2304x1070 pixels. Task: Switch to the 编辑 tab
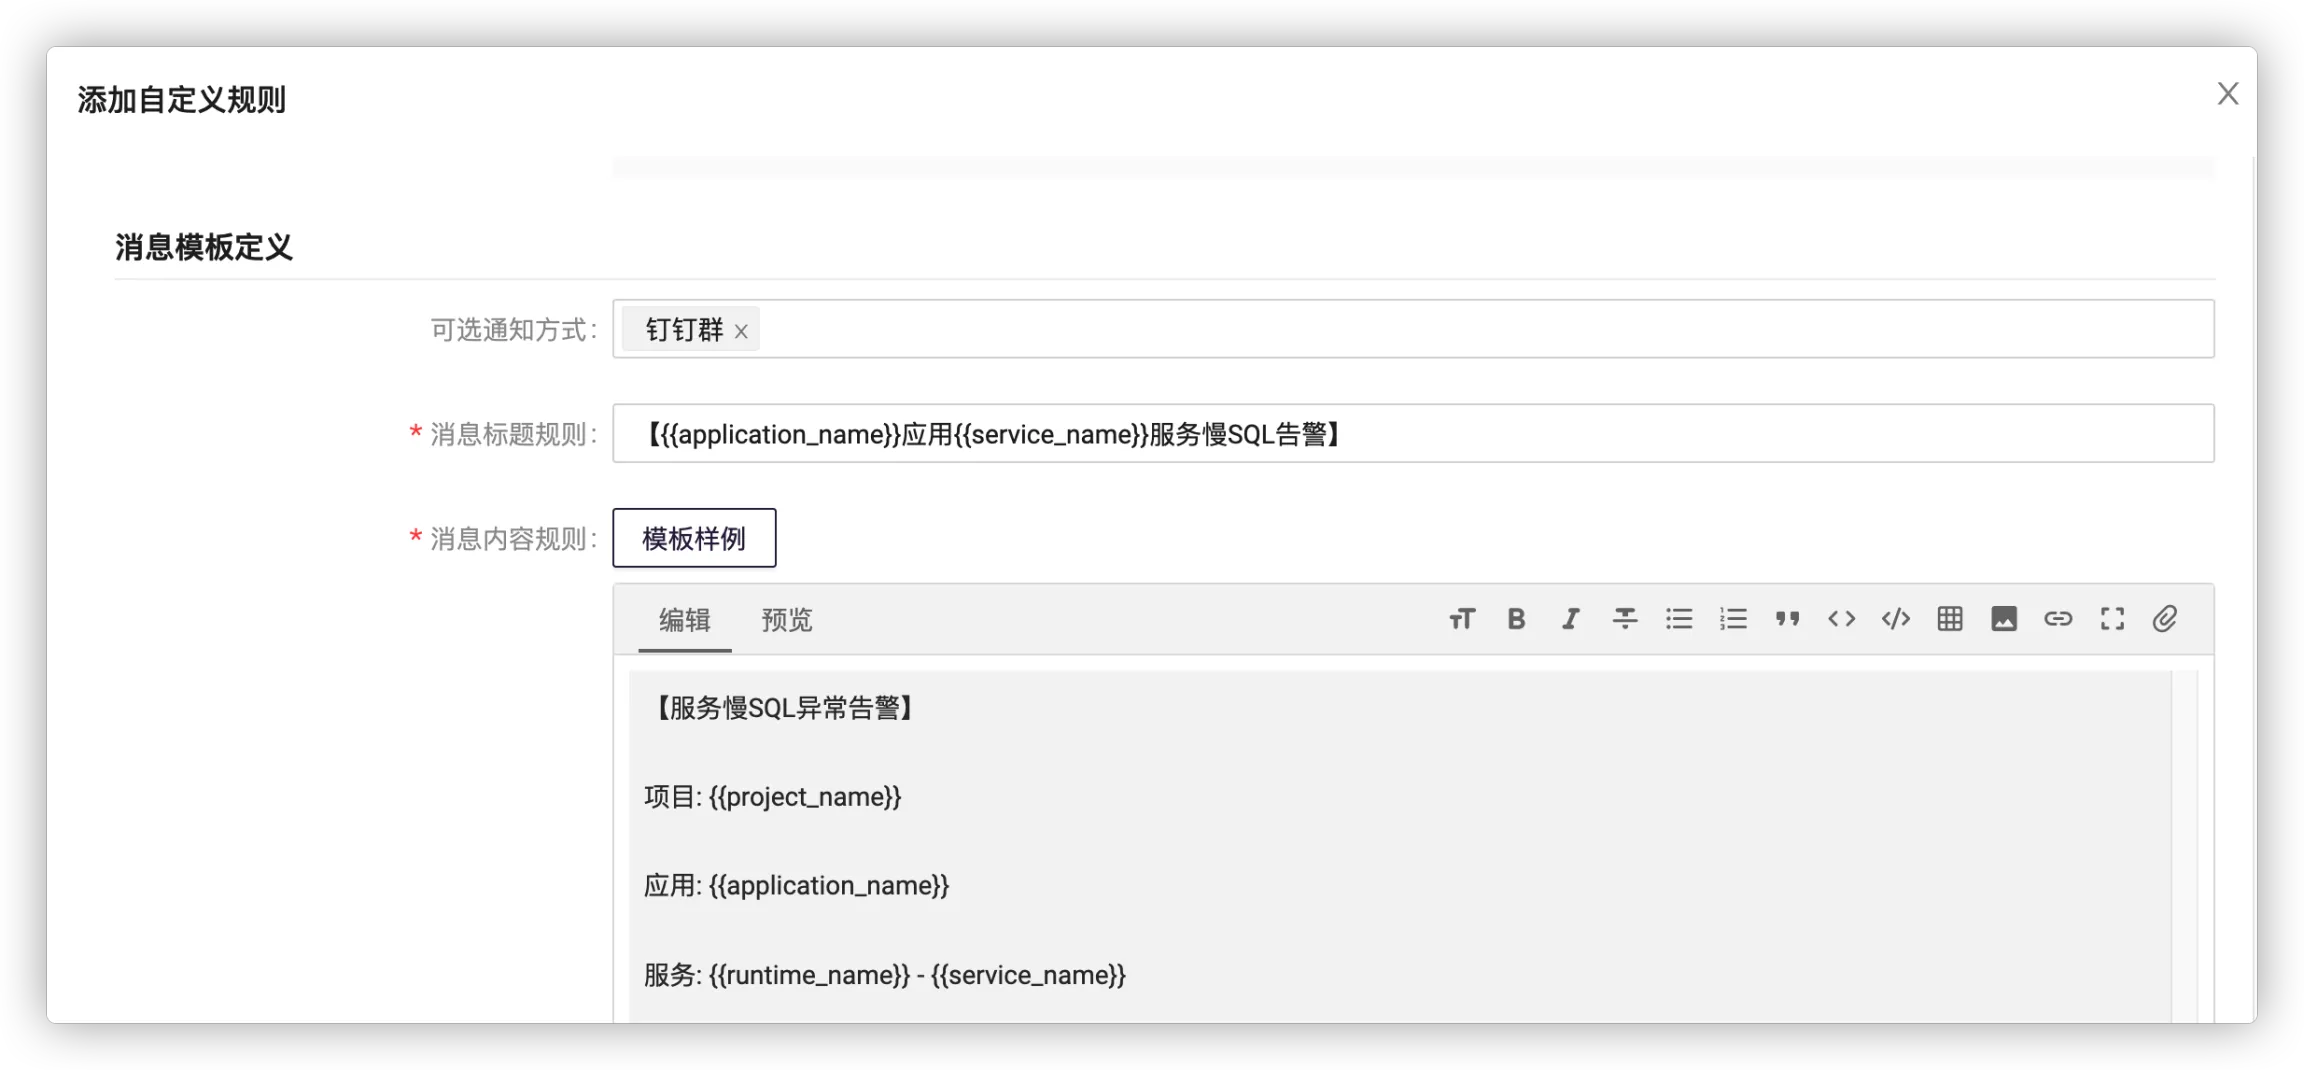[x=685, y=620]
